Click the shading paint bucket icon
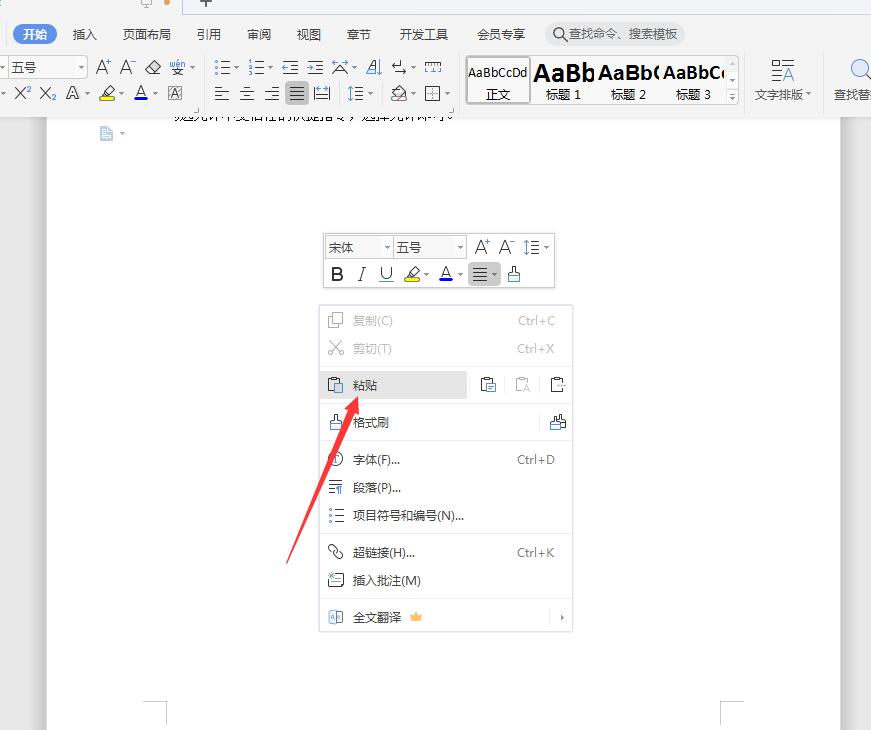871x730 pixels. (x=399, y=93)
